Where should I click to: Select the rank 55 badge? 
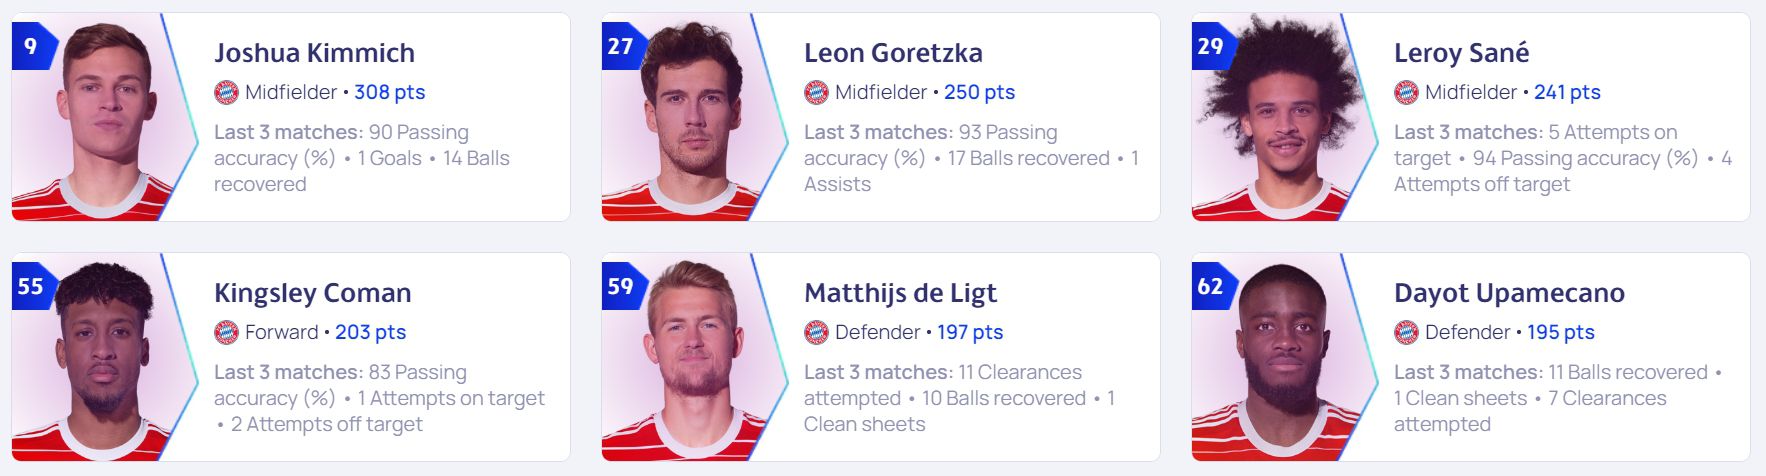tap(33, 286)
